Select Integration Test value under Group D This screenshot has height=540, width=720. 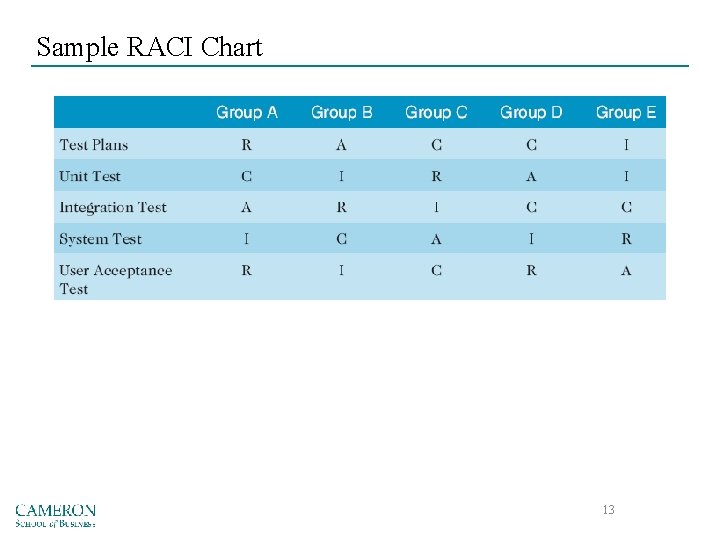531,208
